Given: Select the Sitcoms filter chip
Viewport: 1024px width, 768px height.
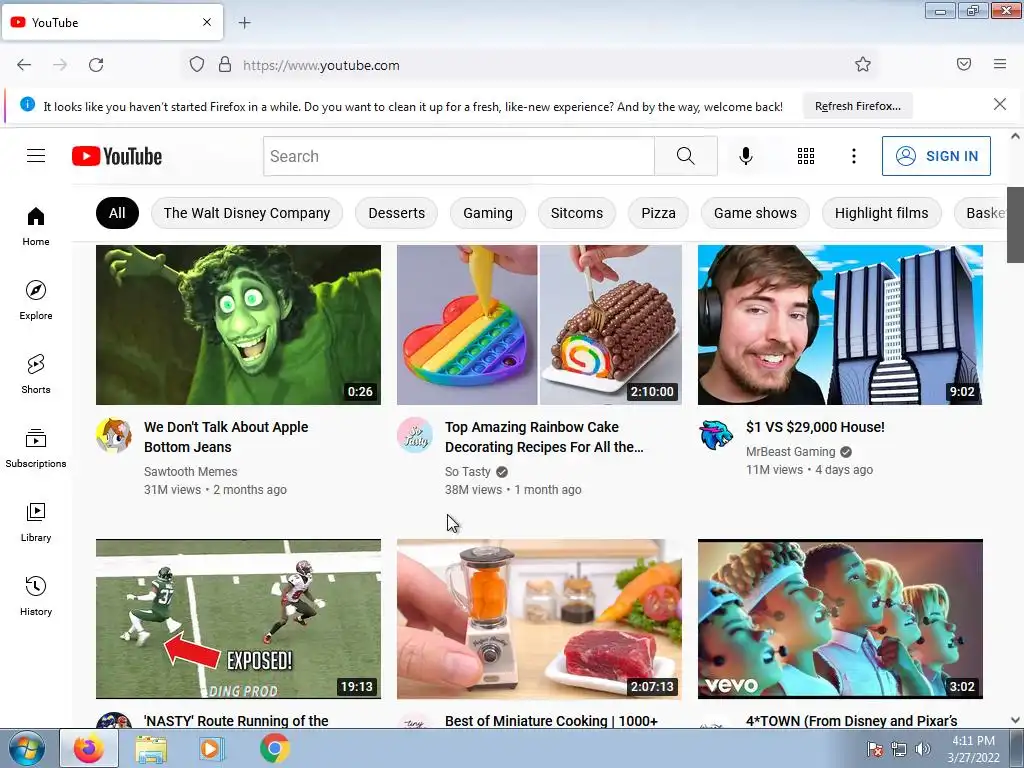Looking at the screenshot, I should point(577,213).
